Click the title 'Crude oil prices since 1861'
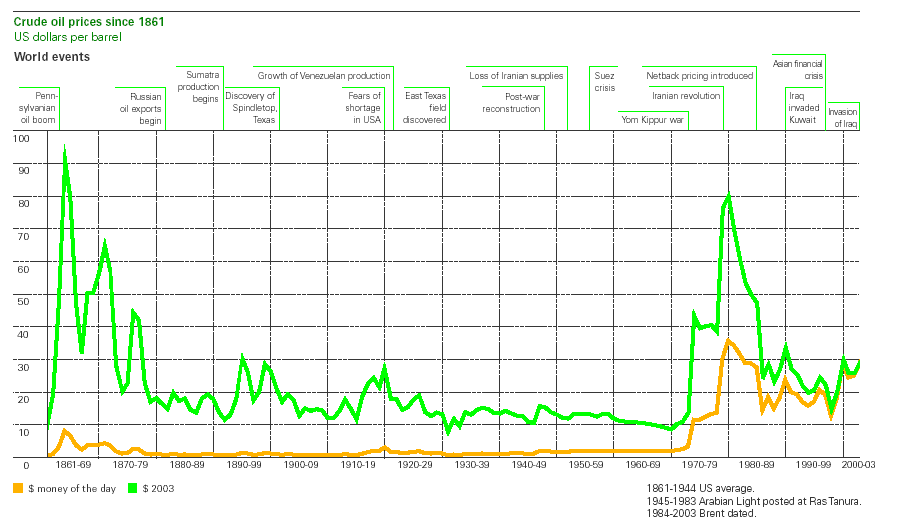904x529 pixels. point(89,22)
